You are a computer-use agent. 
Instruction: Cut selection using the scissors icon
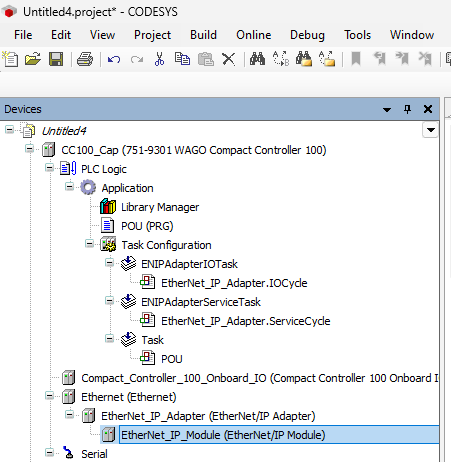159,59
